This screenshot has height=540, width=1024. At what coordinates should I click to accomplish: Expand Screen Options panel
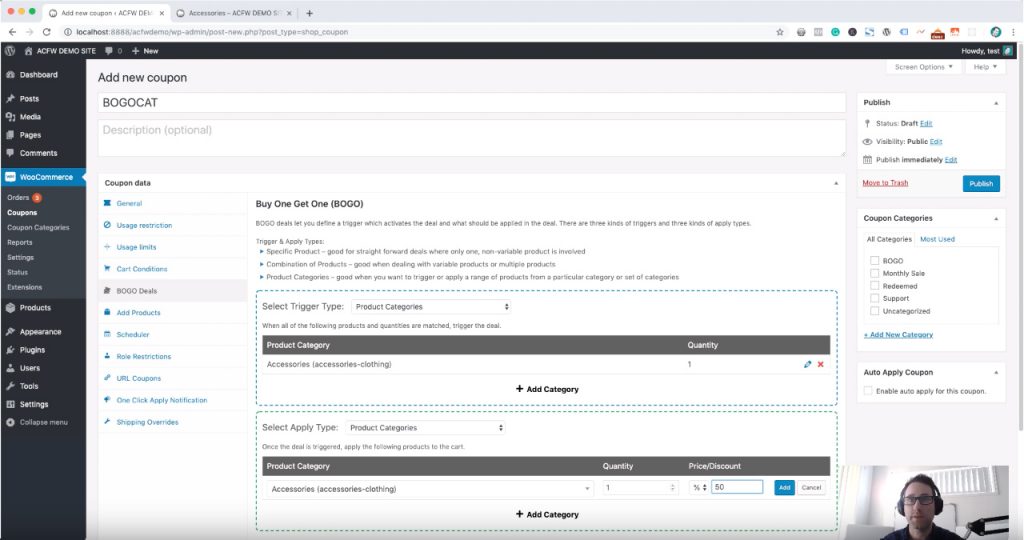point(923,67)
